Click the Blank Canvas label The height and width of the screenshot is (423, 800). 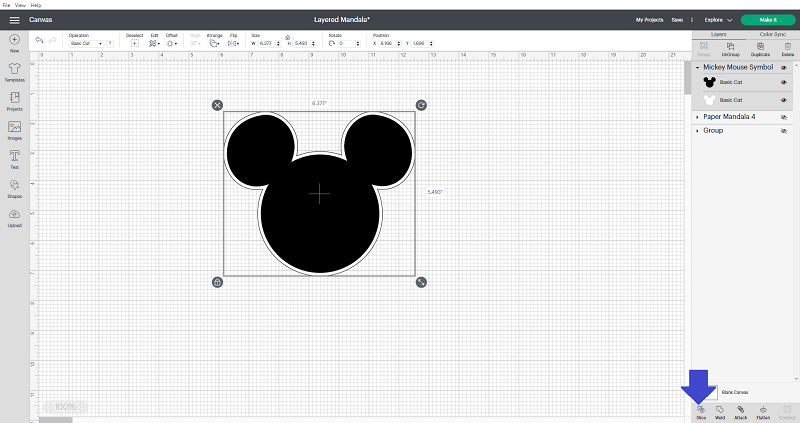735,392
